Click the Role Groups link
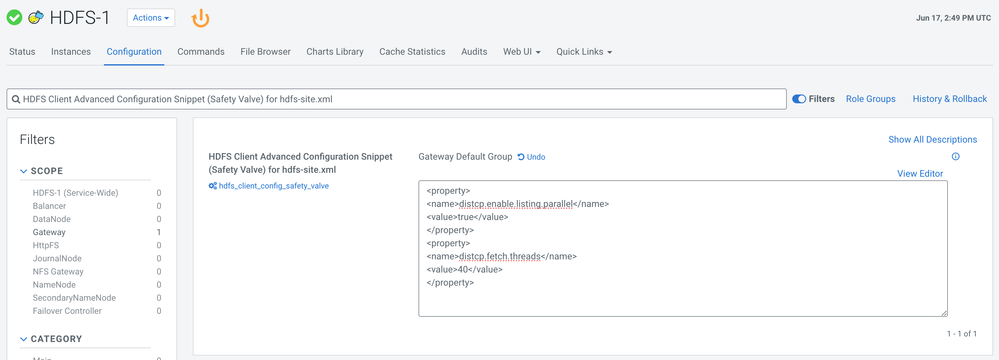This screenshot has height=360, width=999. tap(870, 99)
